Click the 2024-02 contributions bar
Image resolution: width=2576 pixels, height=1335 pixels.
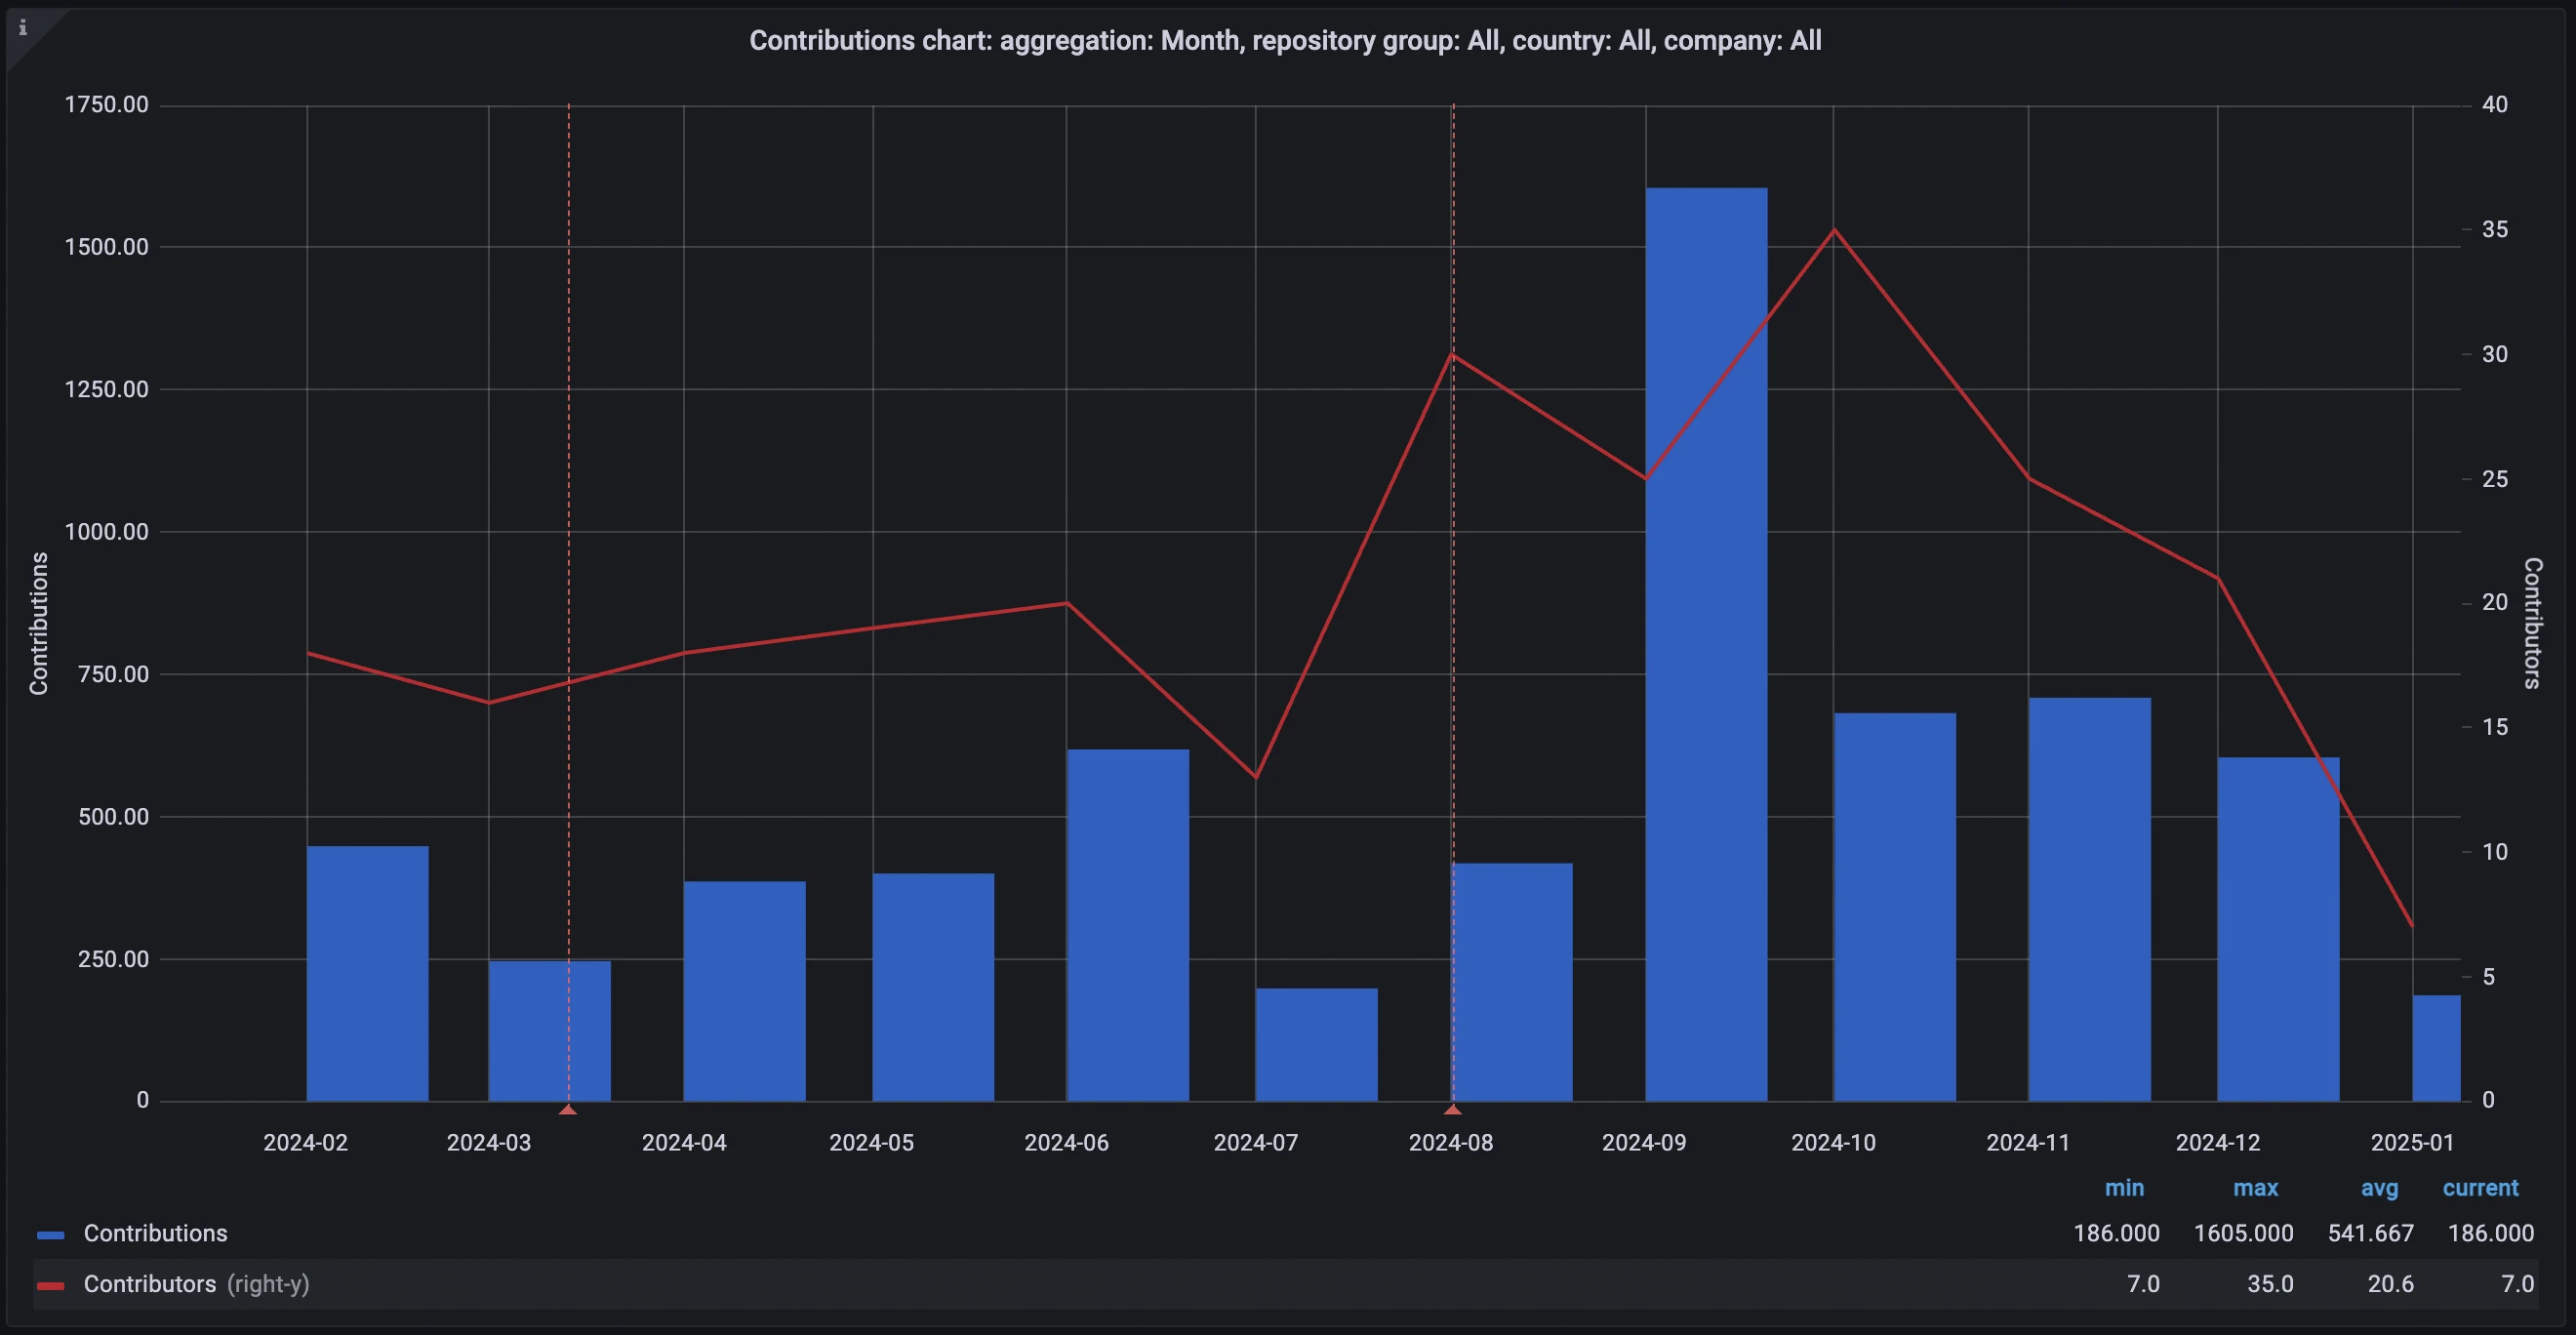(x=367, y=975)
